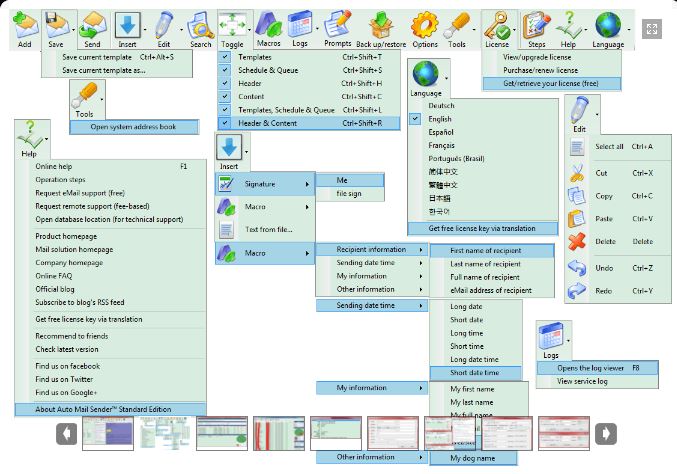Open the Save dropdown arrow in toolbar

click(73, 30)
